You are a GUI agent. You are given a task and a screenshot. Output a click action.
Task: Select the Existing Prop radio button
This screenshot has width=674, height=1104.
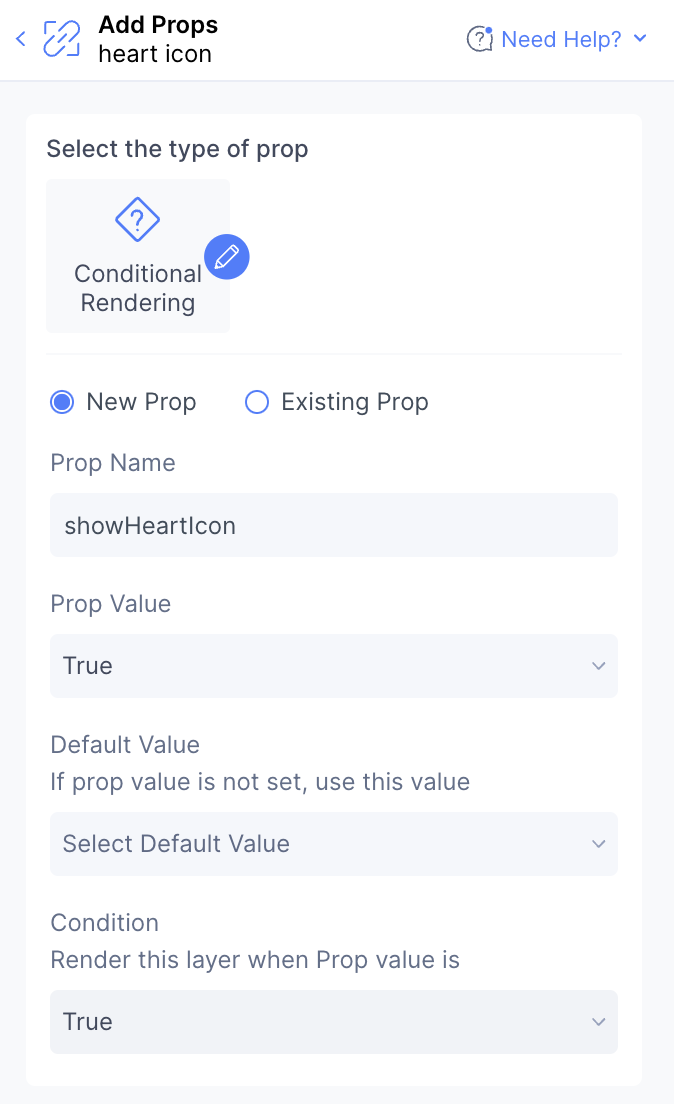coord(257,401)
